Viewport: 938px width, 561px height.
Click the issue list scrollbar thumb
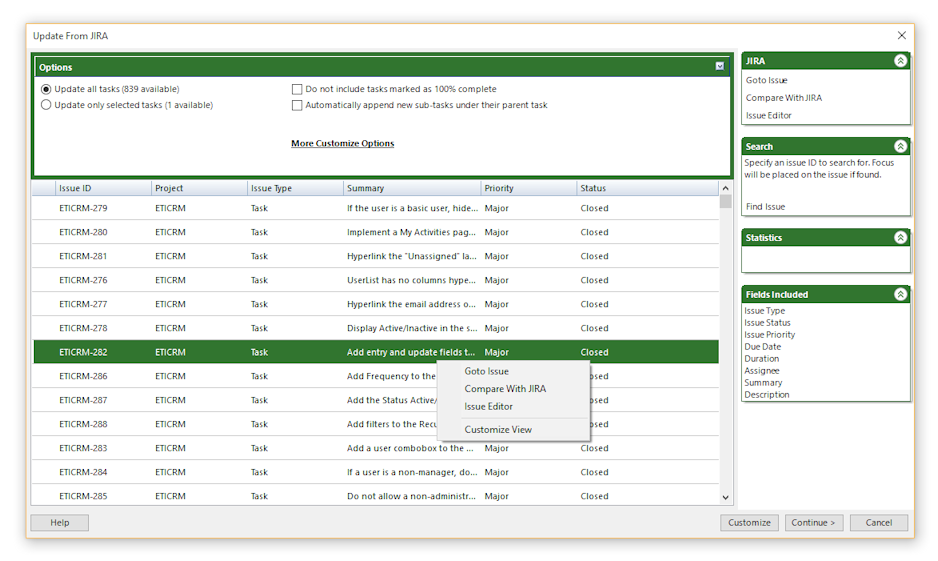(x=726, y=202)
